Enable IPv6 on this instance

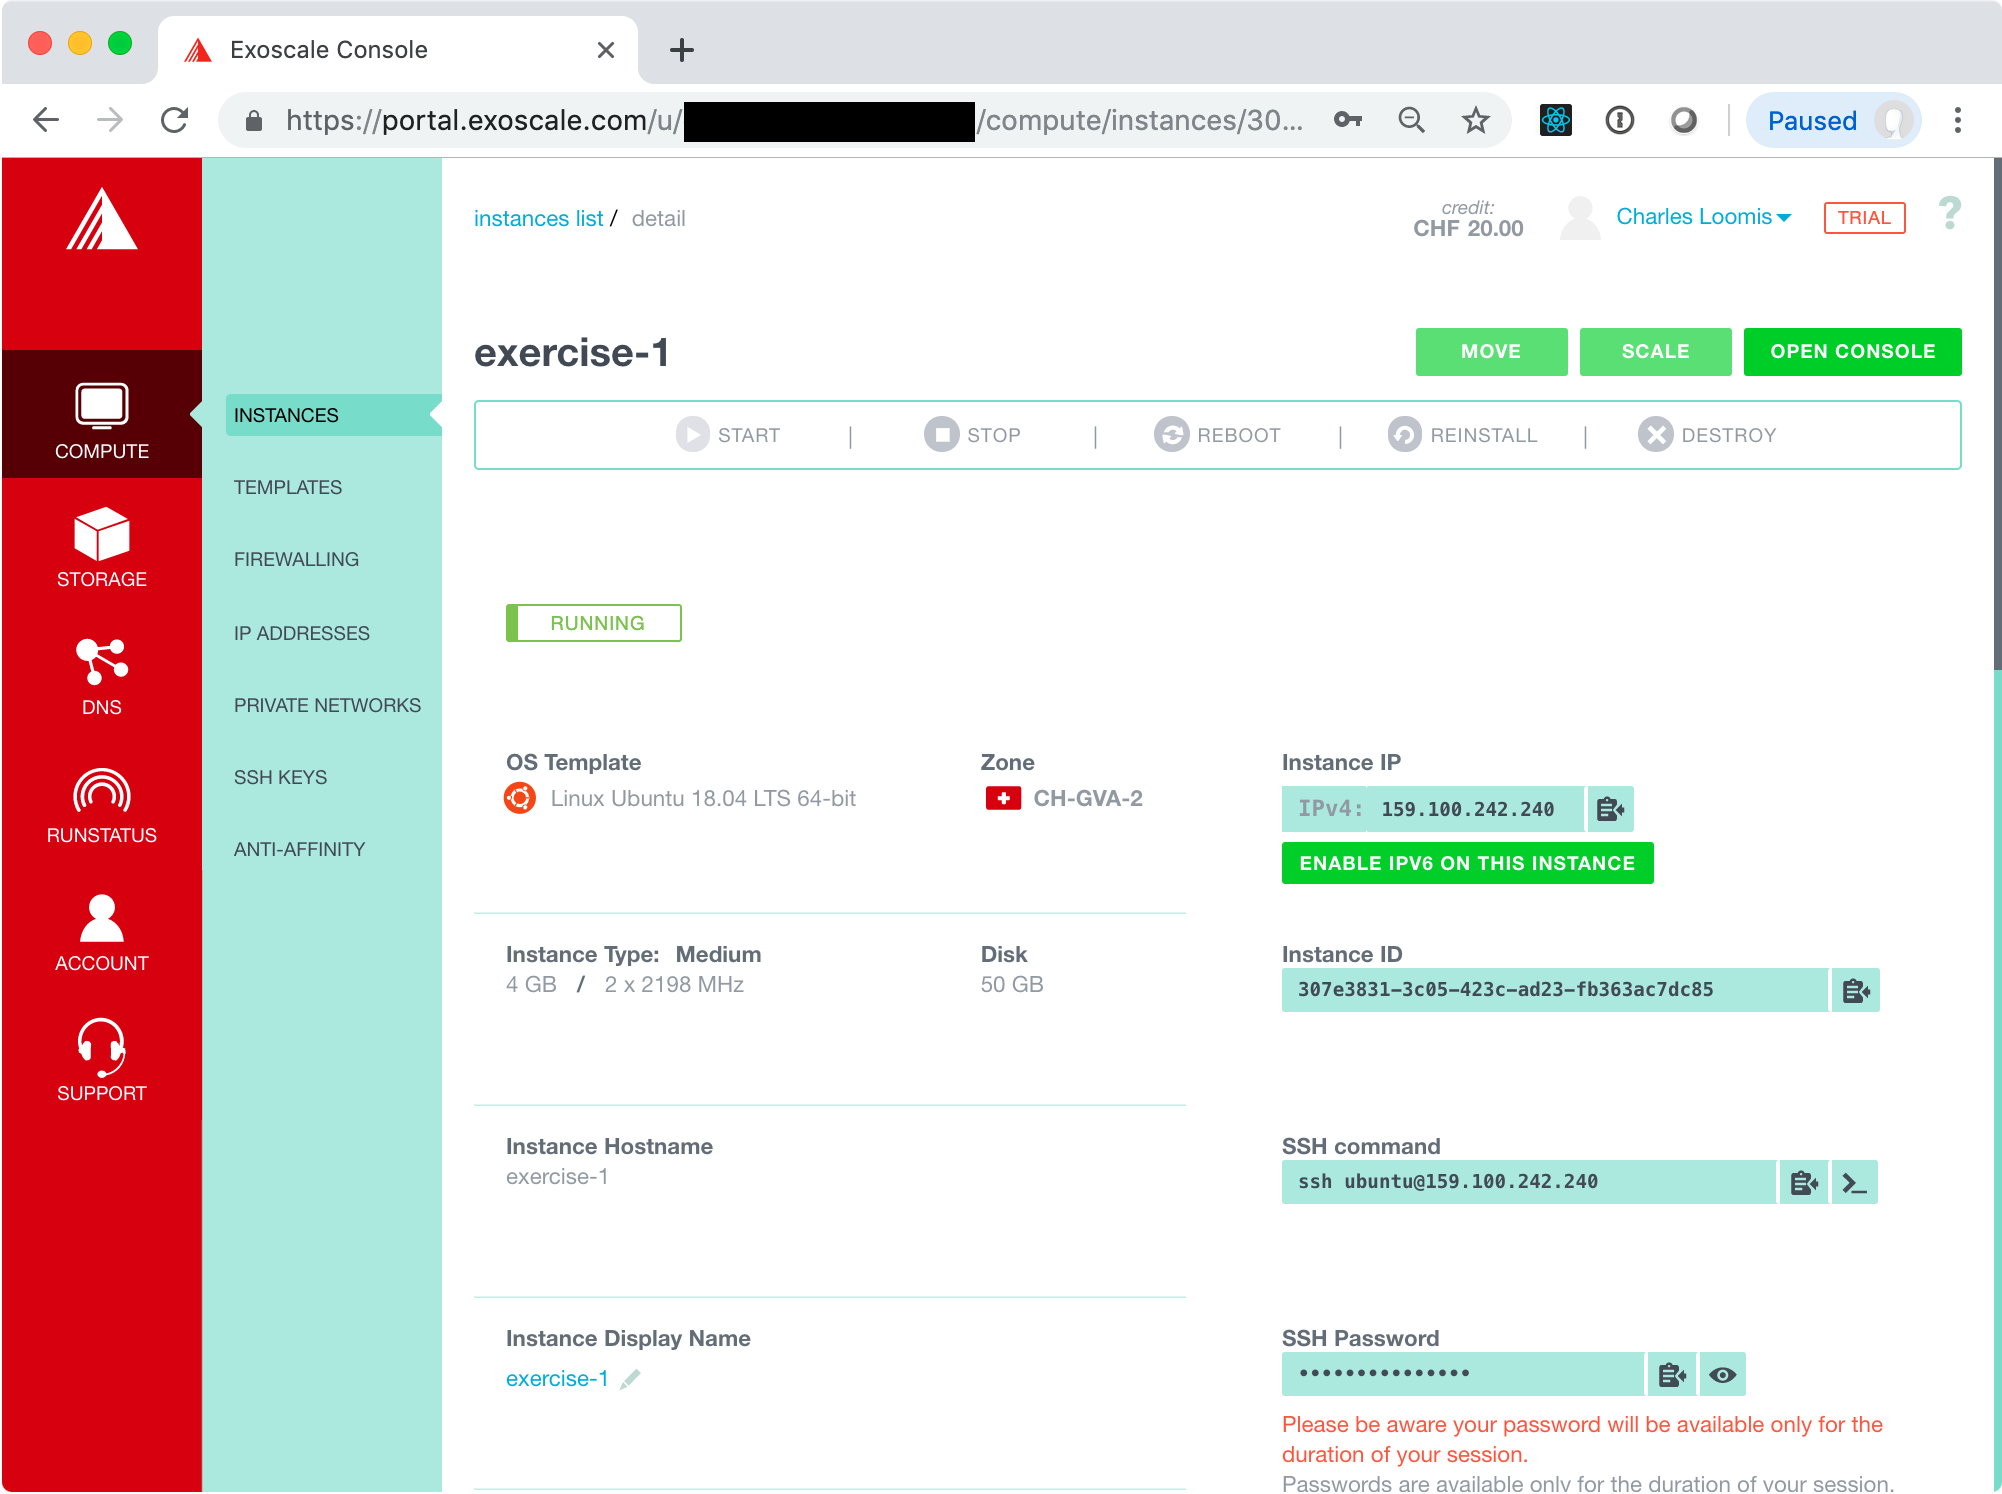(x=1467, y=863)
